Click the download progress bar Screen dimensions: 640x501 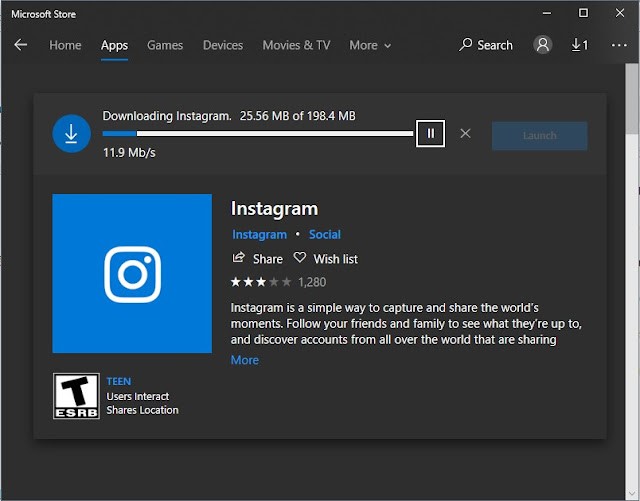258,134
